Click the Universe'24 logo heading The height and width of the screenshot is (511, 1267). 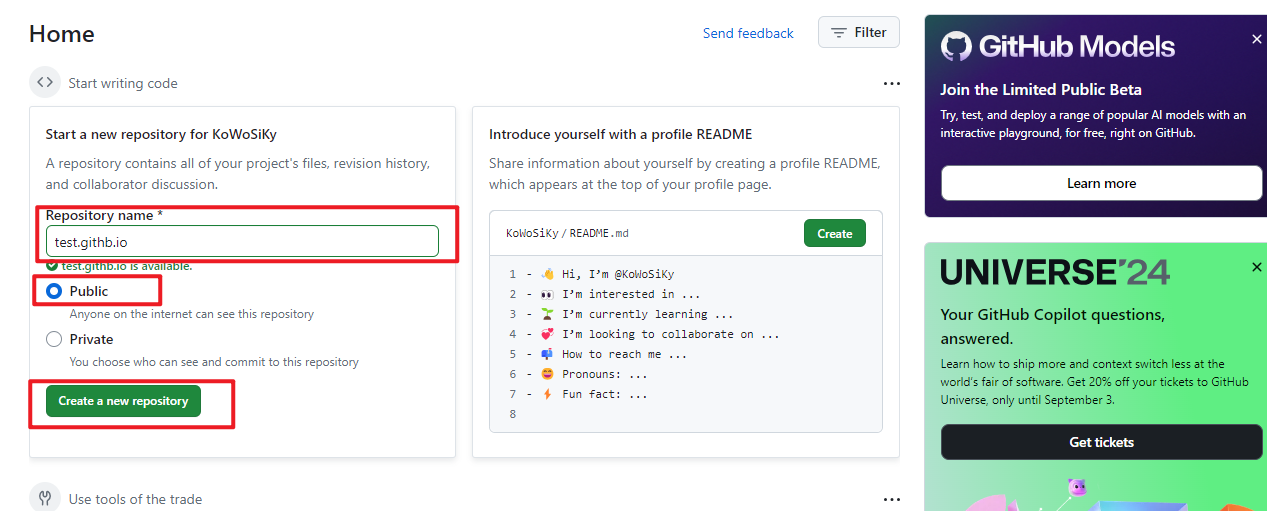click(x=1054, y=272)
